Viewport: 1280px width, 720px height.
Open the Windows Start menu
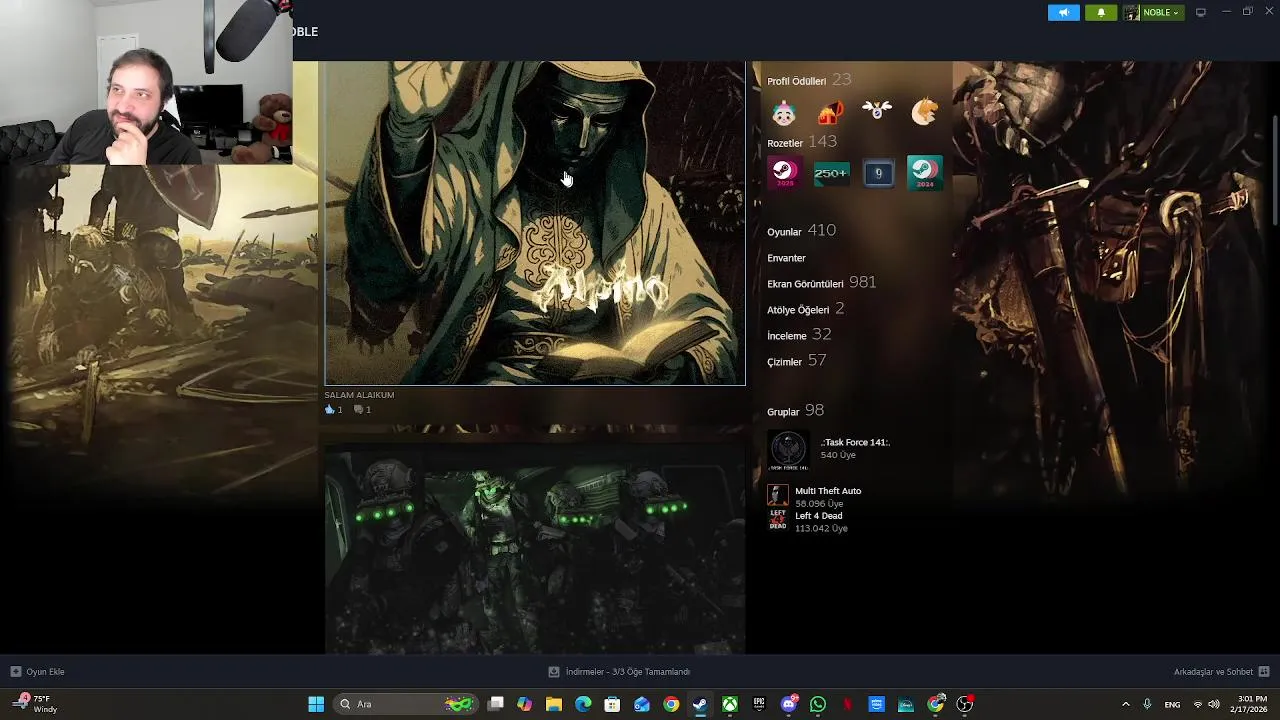[x=316, y=704]
